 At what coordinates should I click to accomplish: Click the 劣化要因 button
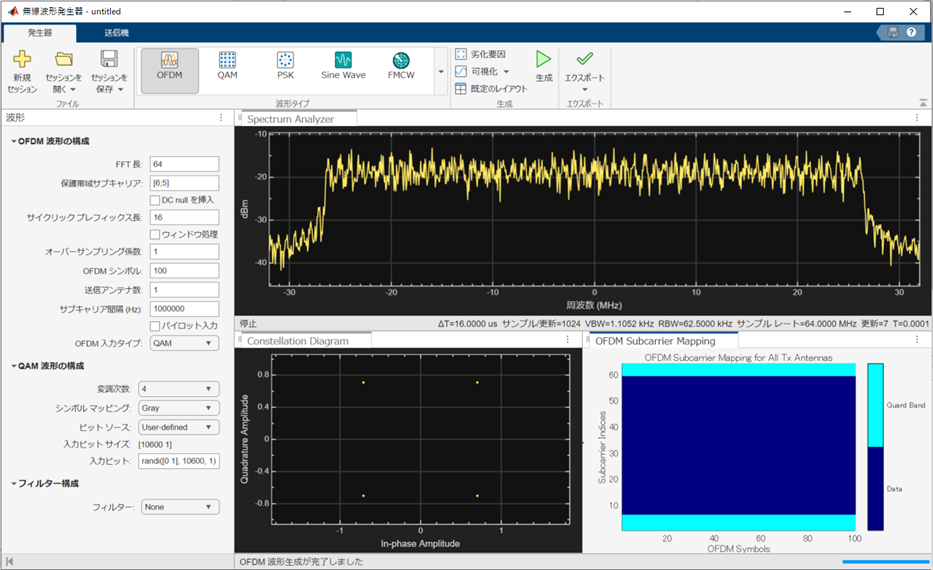[x=480, y=54]
